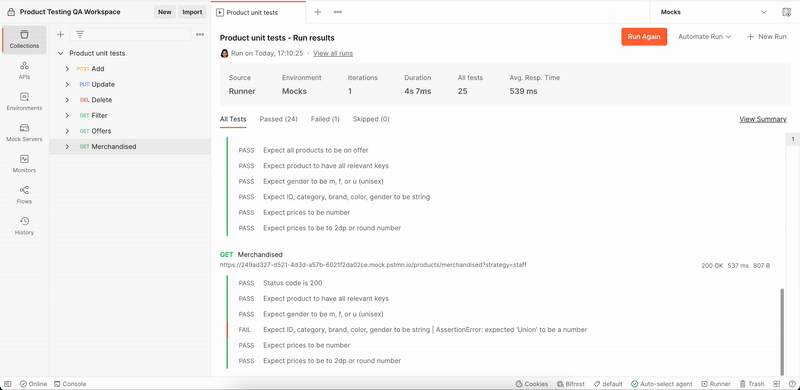
Task: Open Cookies manager in status bar
Action: click(532, 384)
